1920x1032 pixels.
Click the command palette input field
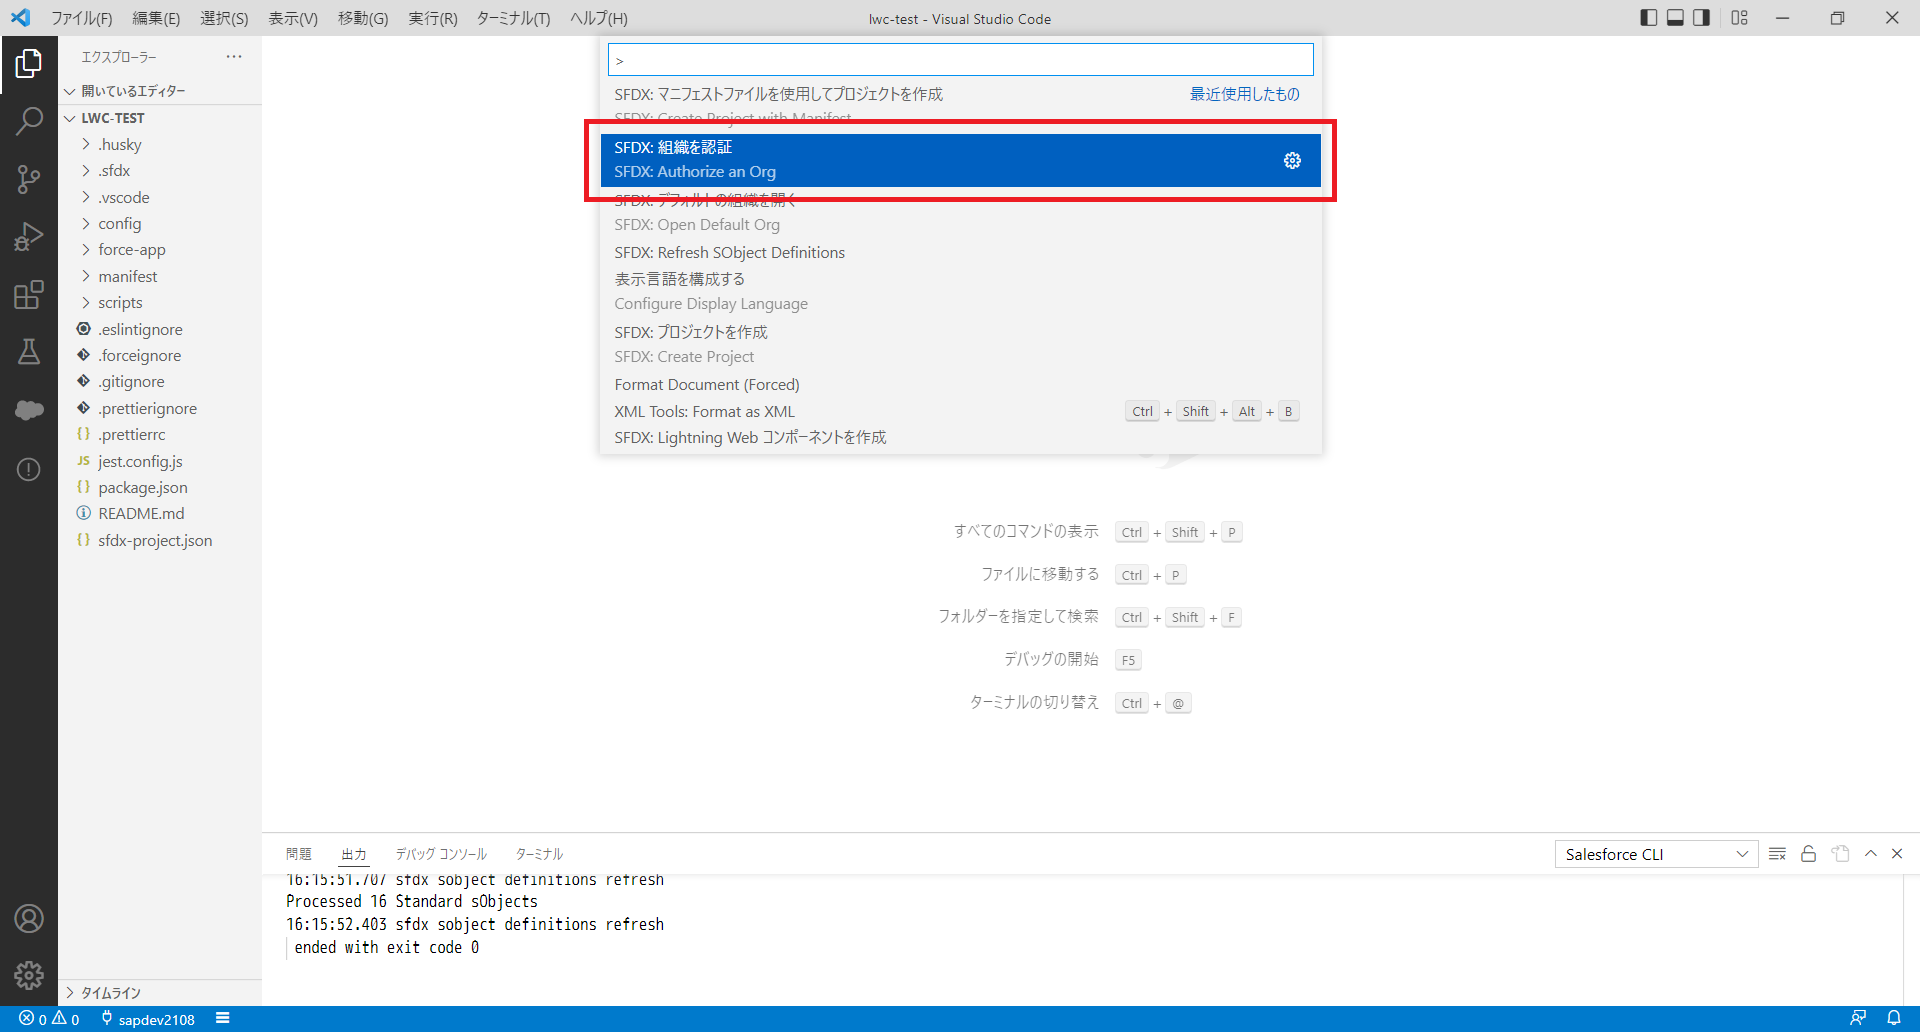960,59
